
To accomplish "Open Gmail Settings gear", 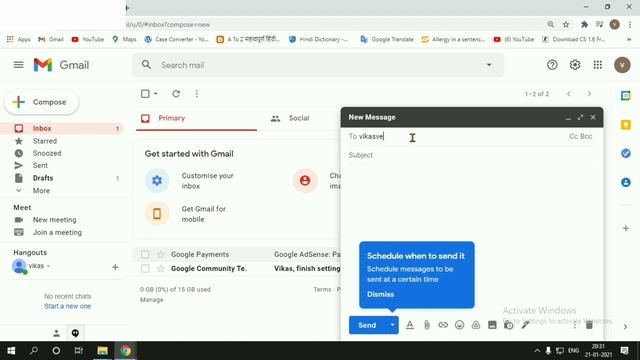I will click(x=575, y=65).
